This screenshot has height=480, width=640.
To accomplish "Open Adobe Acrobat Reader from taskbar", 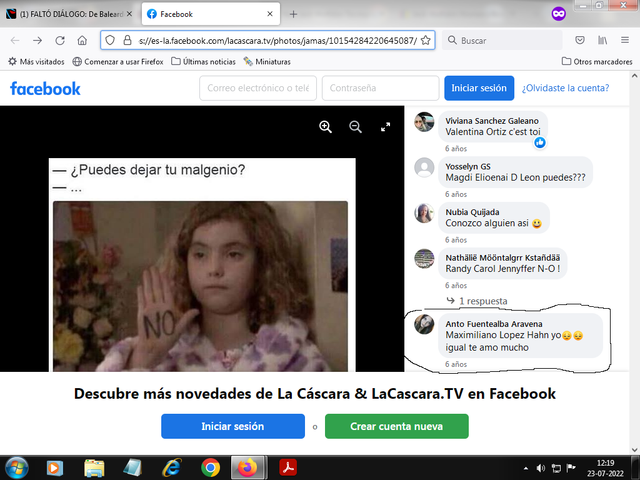I will (x=288, y=468).
